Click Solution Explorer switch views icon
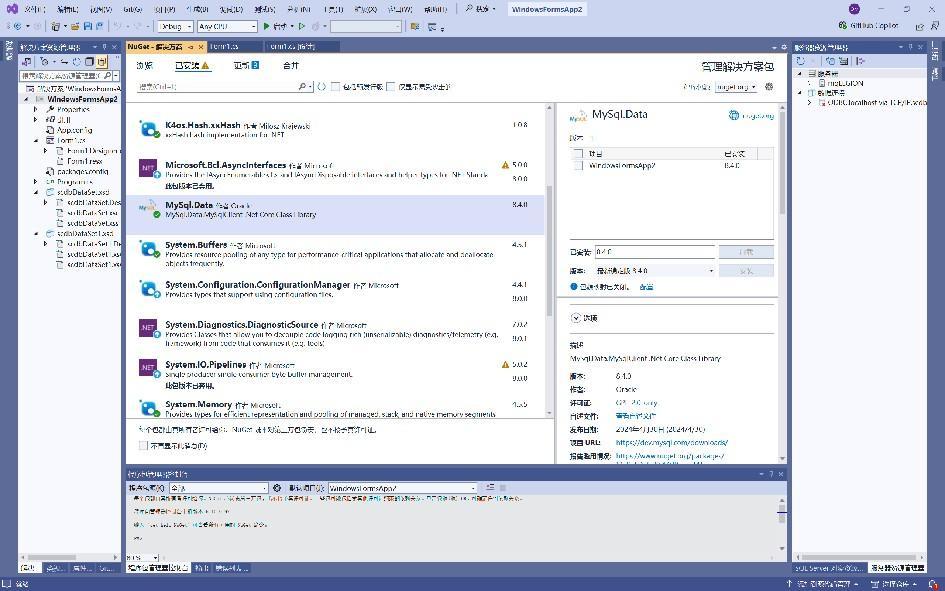 pos(27,61)
